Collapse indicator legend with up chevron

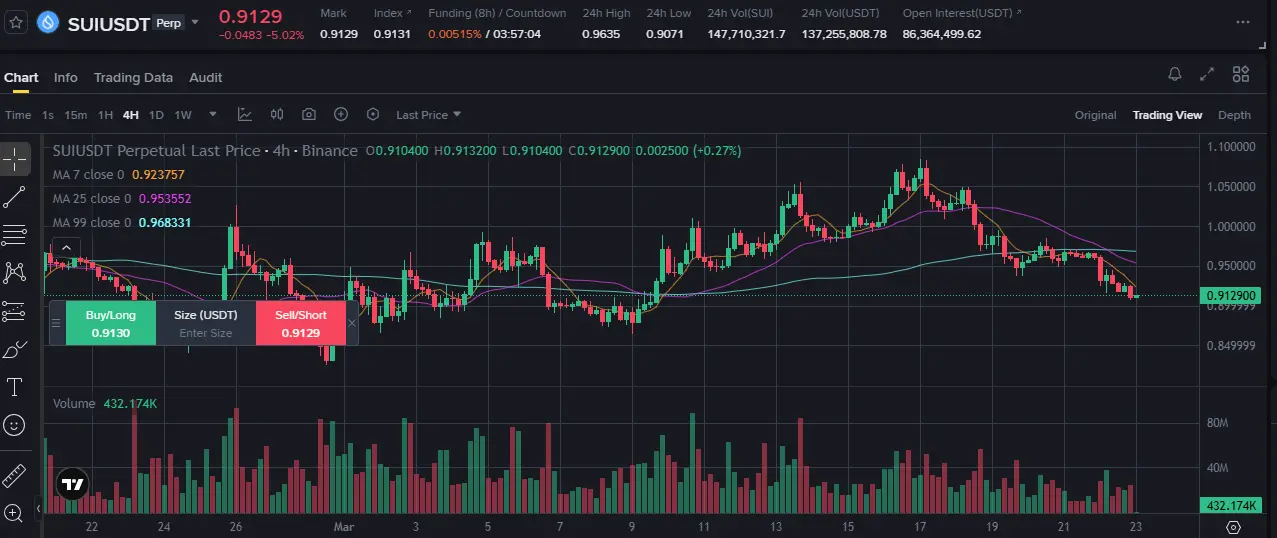pos(66,247)
